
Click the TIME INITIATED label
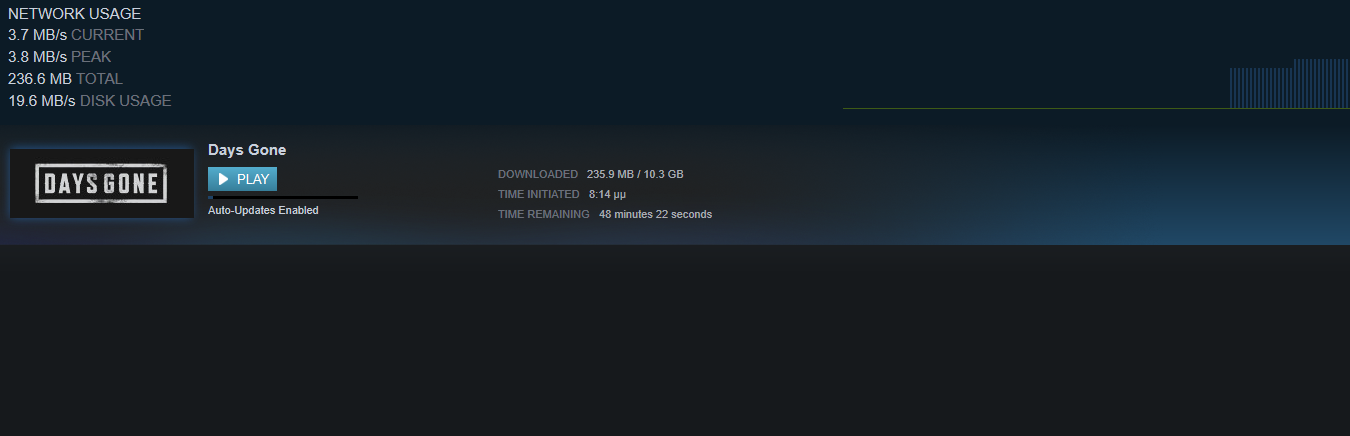539,194
